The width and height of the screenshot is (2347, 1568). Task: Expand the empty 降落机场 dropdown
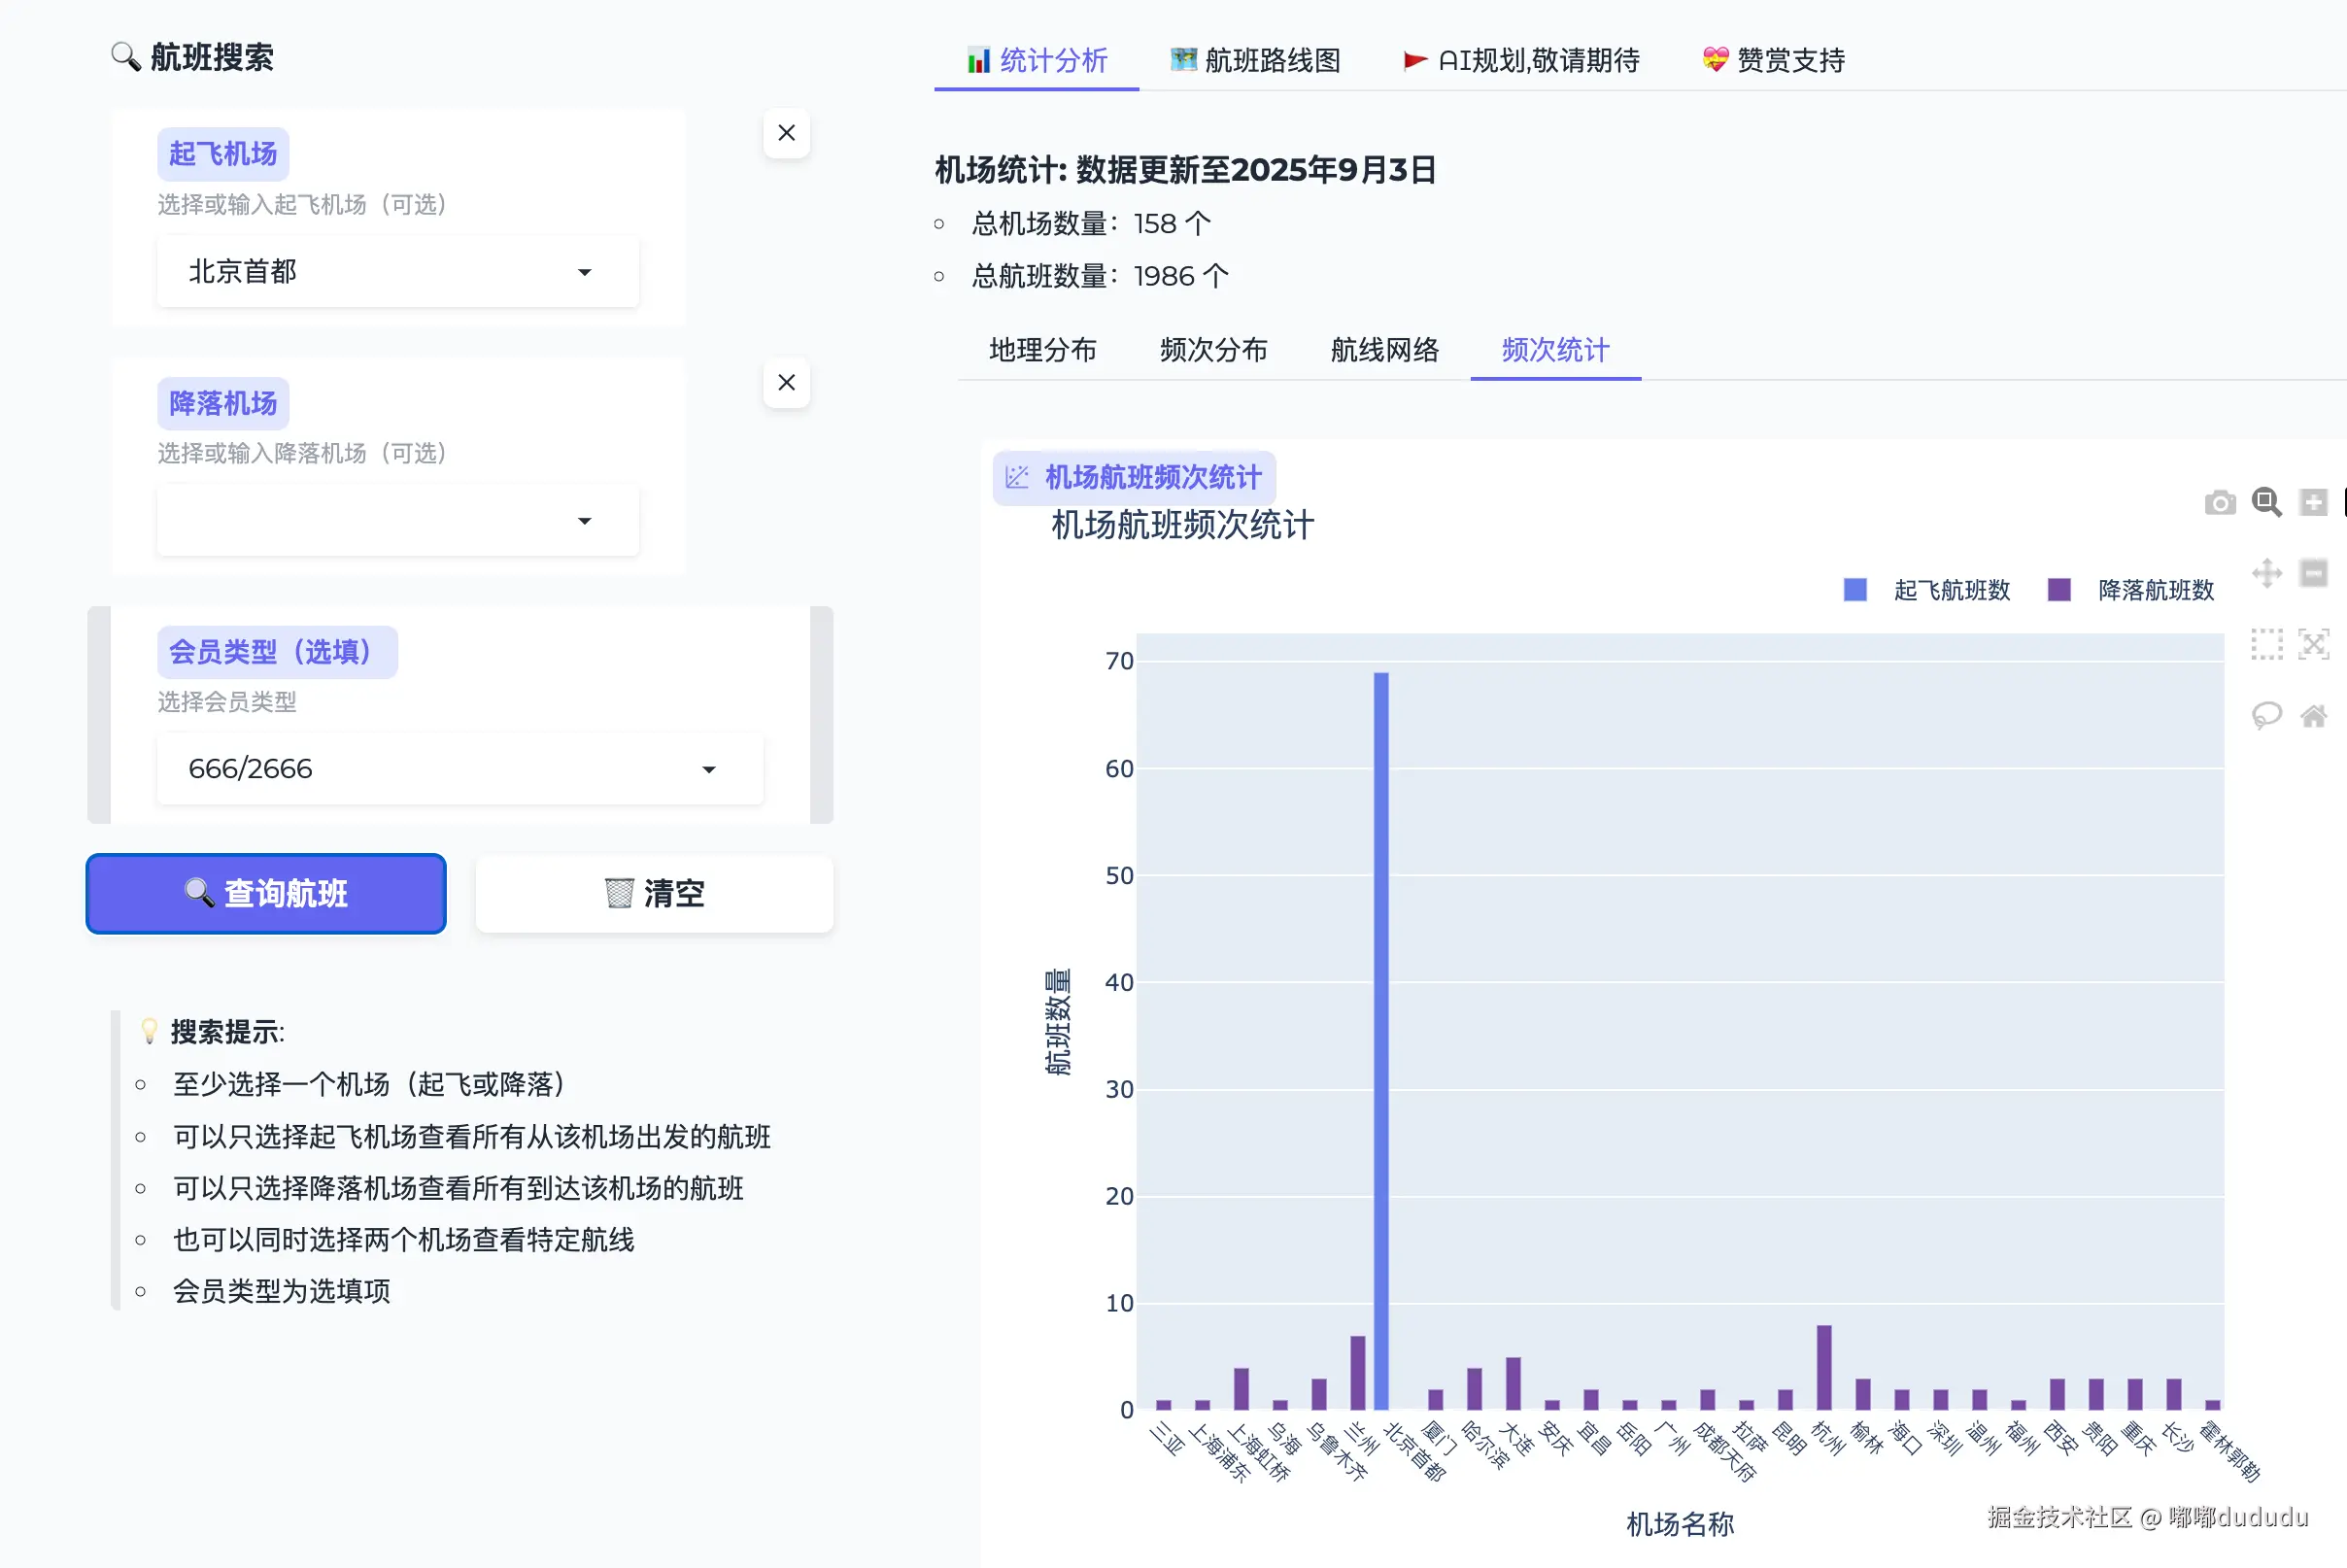point(397,521)
